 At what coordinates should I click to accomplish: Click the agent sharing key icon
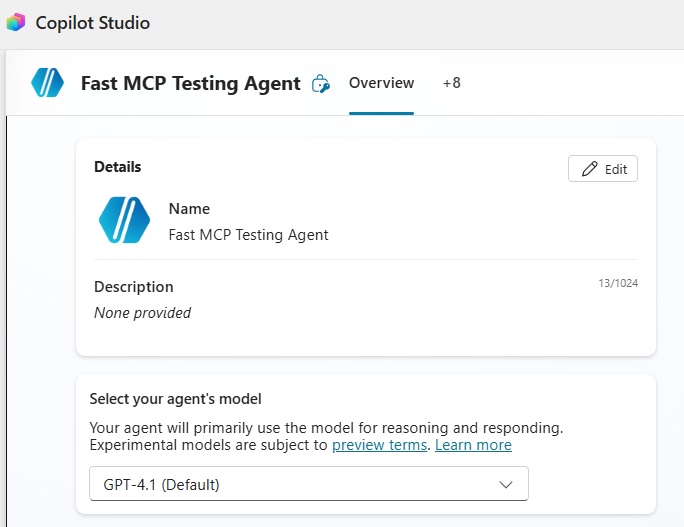coord(321,83)
